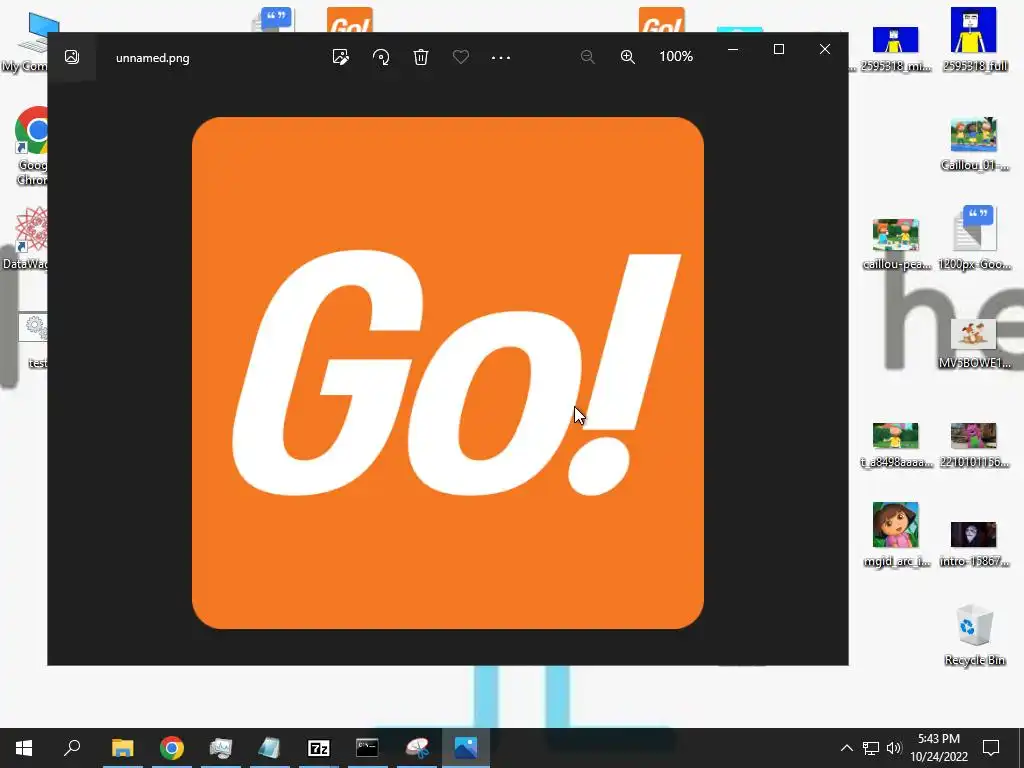Viewport: 1024px width, 768px height.
Task: Open the Windows Start menu
Action: click(x=24, y=748)
